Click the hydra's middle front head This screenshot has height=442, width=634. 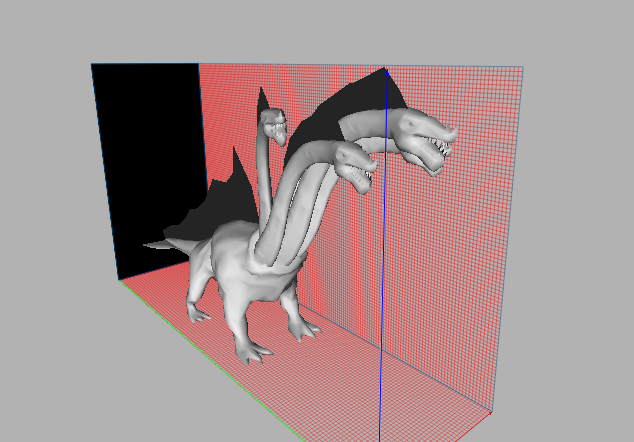(x=356, y=166)
